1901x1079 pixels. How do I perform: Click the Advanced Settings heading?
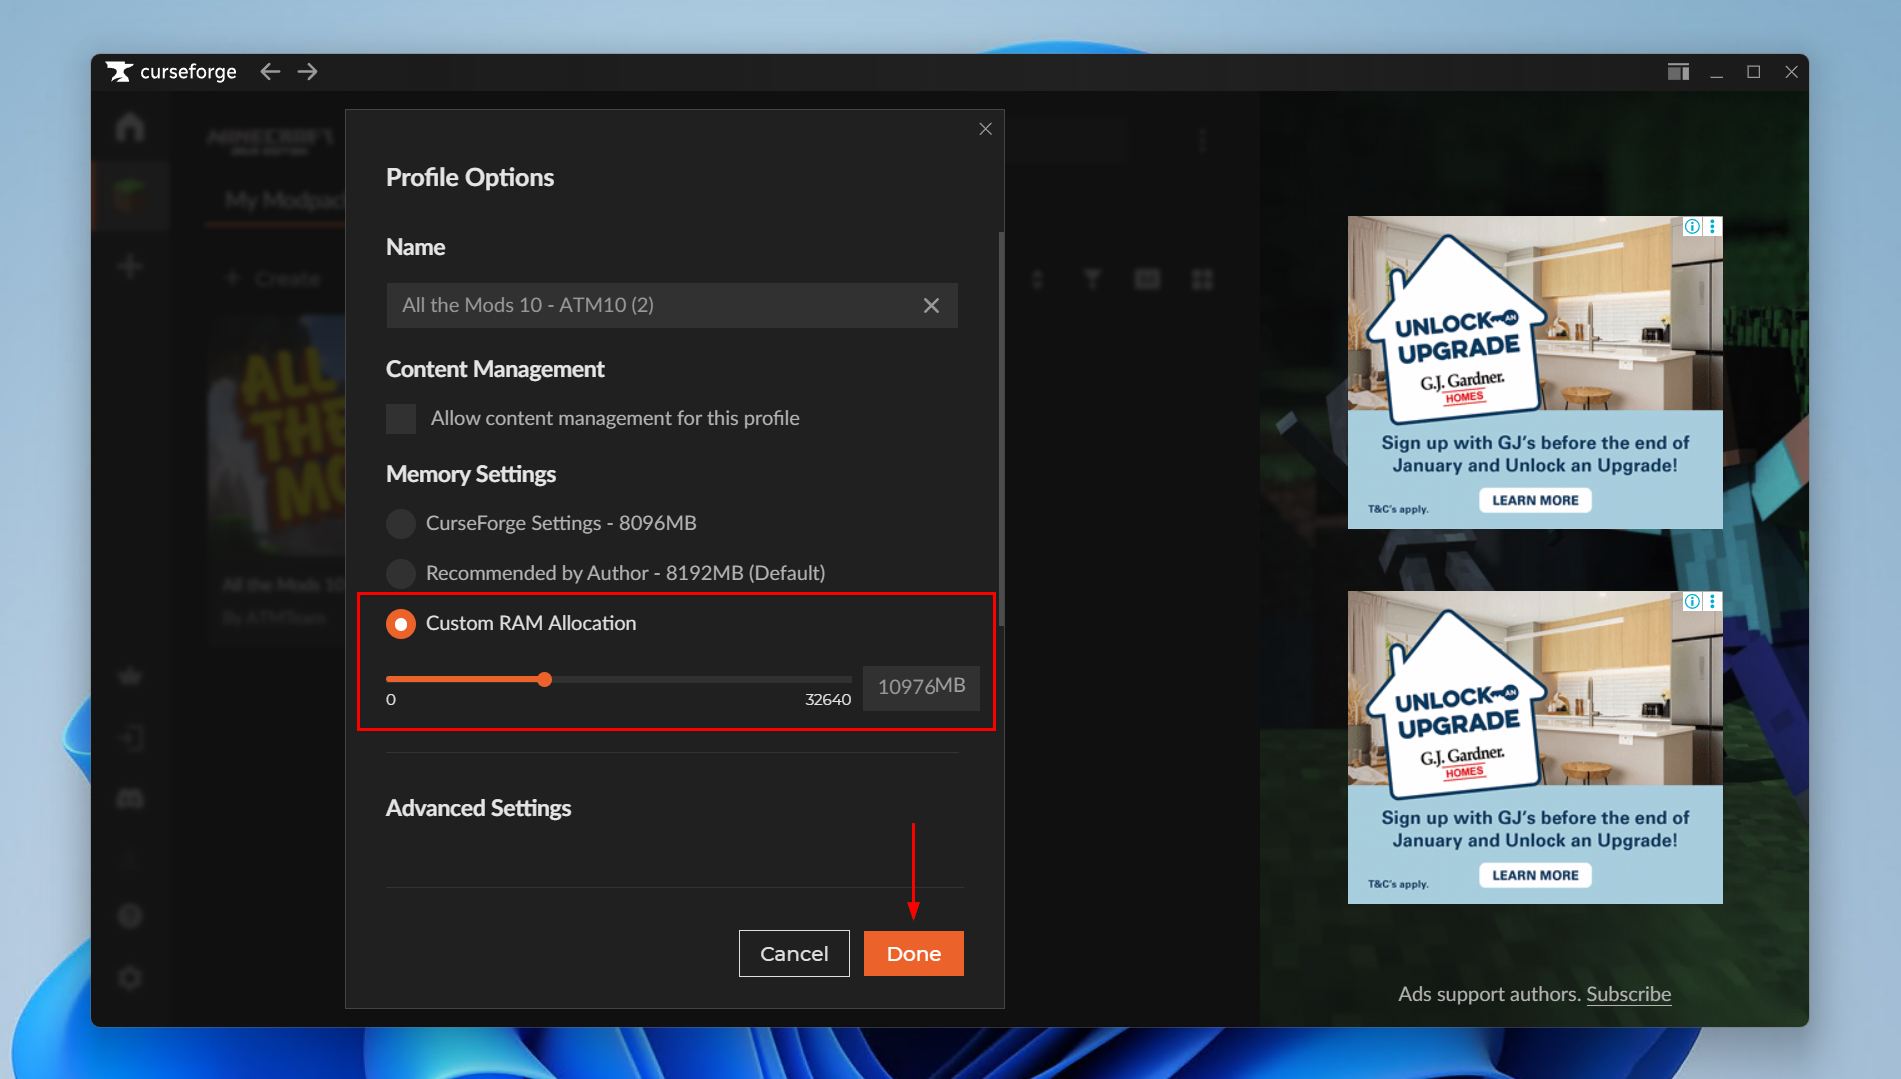(478, 808)
